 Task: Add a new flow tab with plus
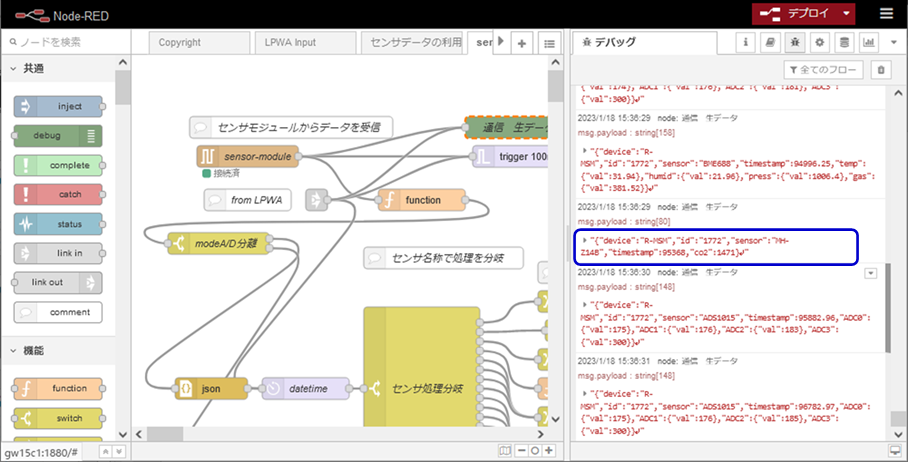521,43
